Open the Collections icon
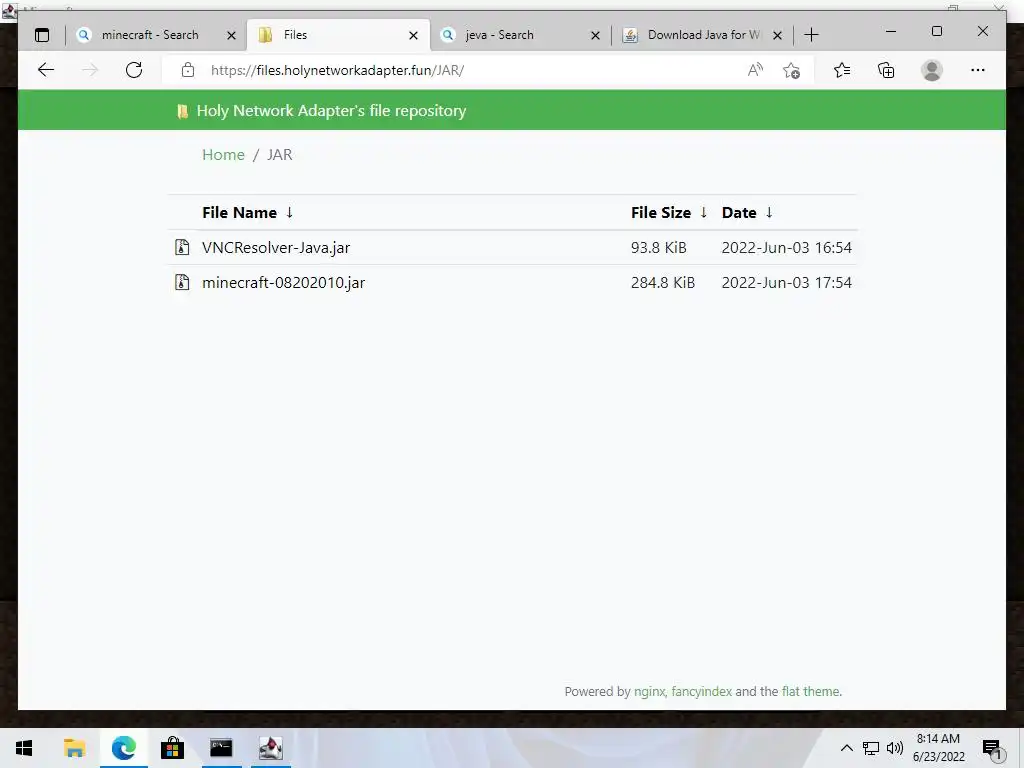 click(x=886, y=70)
